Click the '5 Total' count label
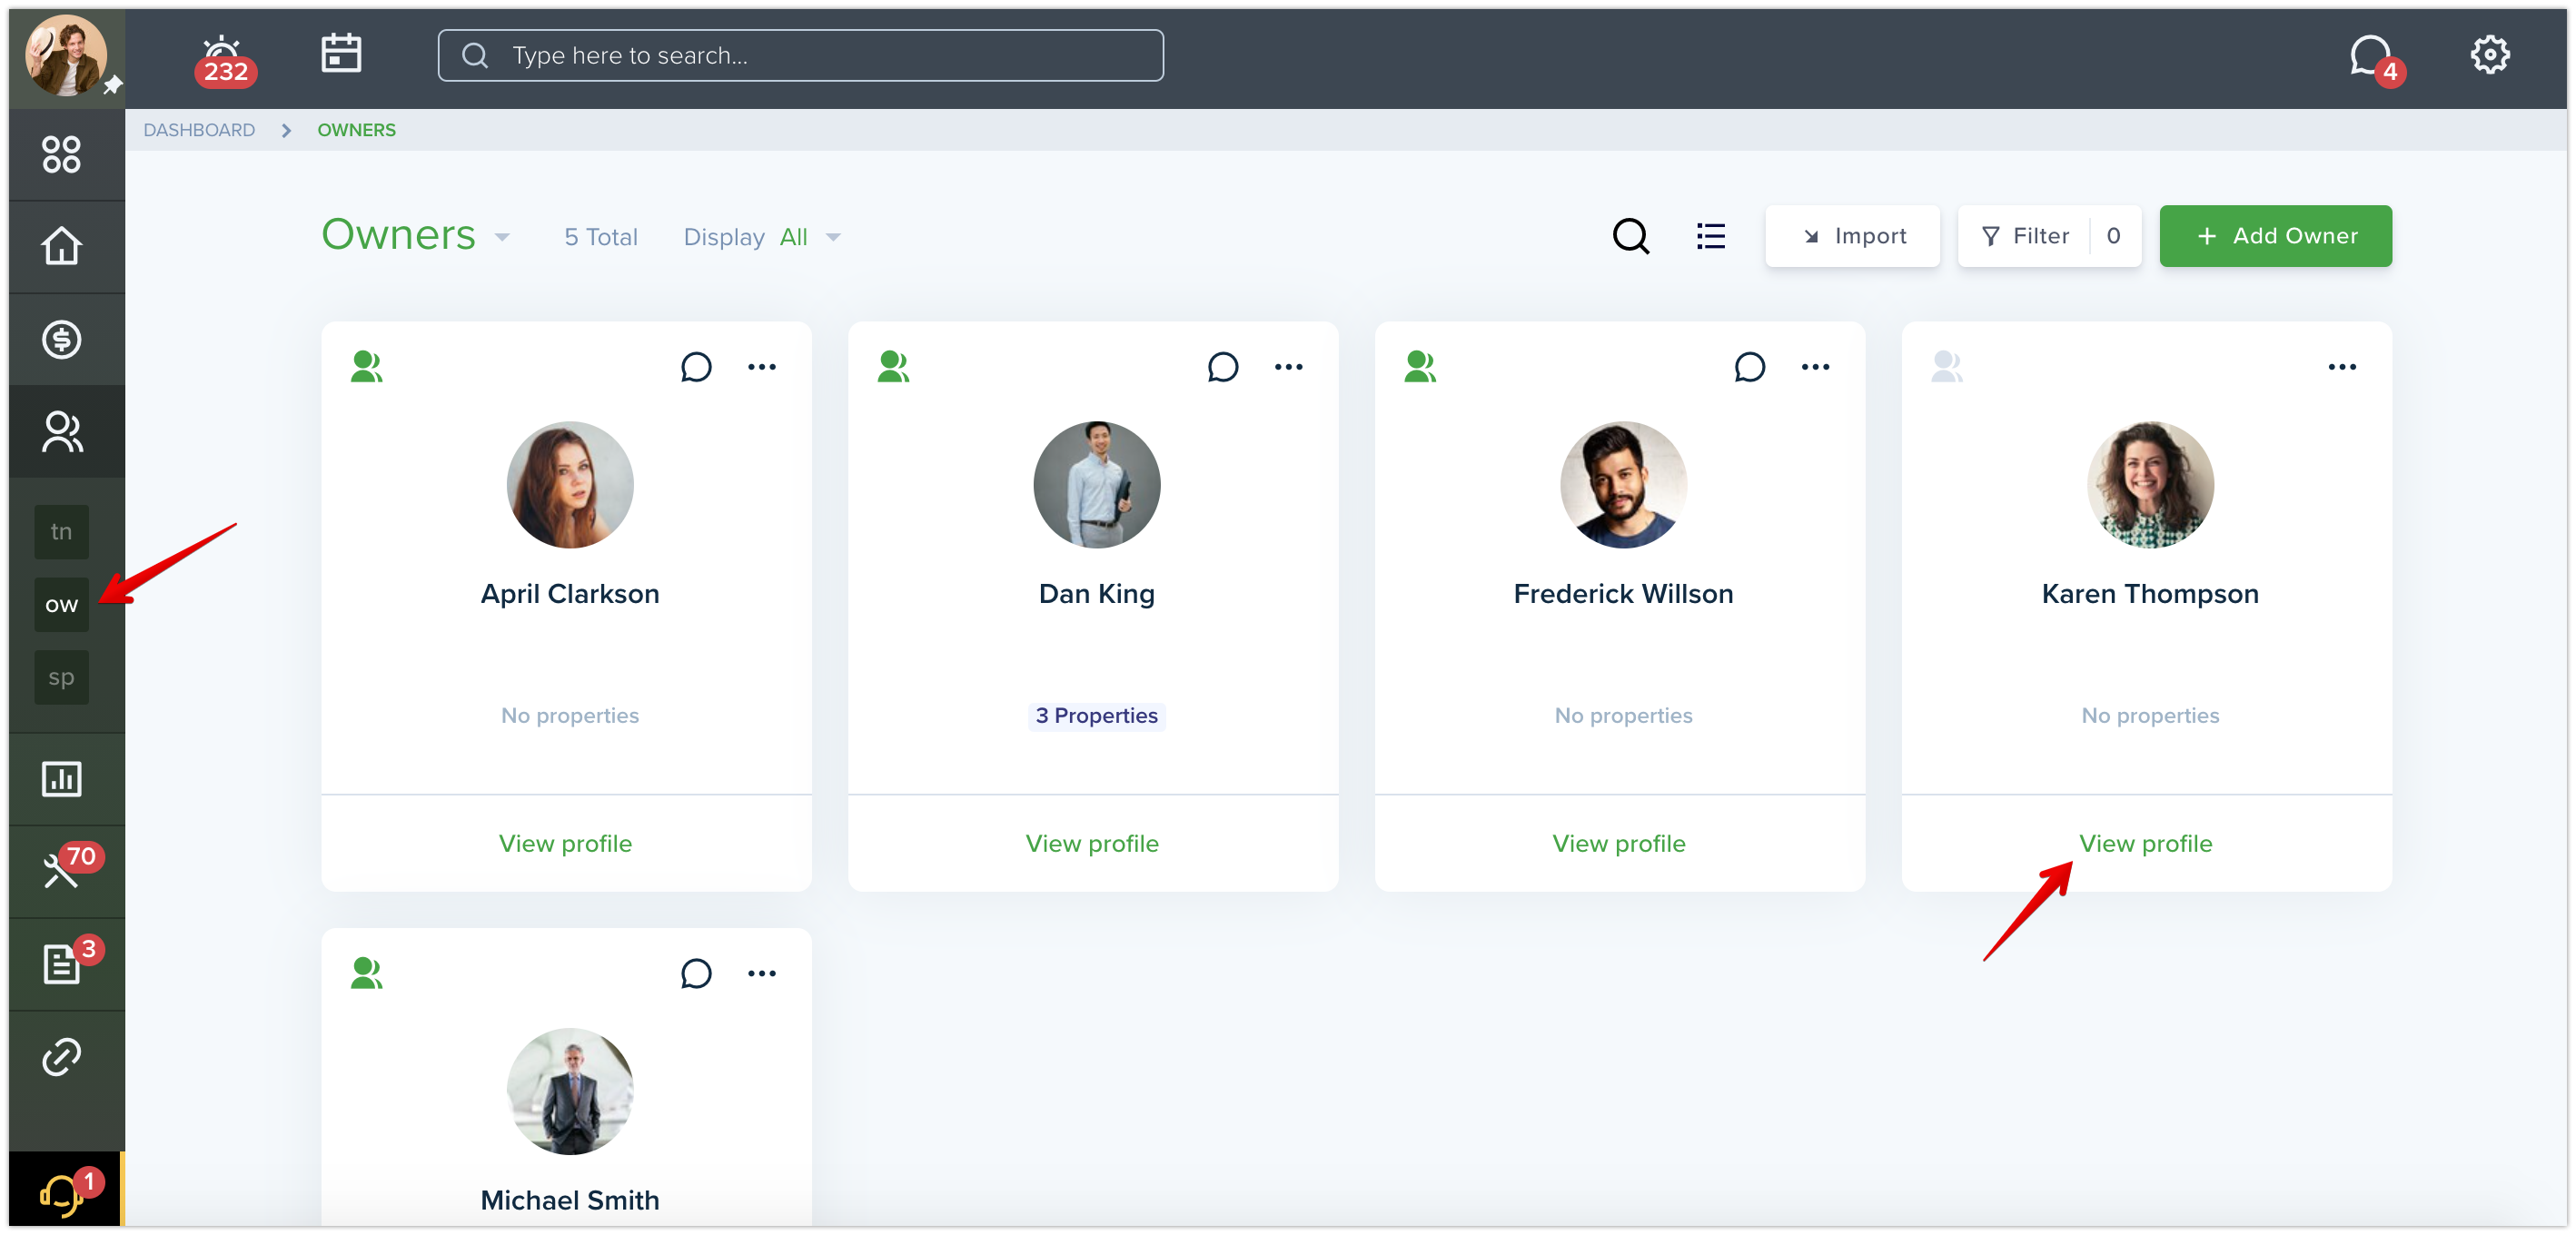Viewport: 2576px width, 1235px height. click(x=601, y=237)
